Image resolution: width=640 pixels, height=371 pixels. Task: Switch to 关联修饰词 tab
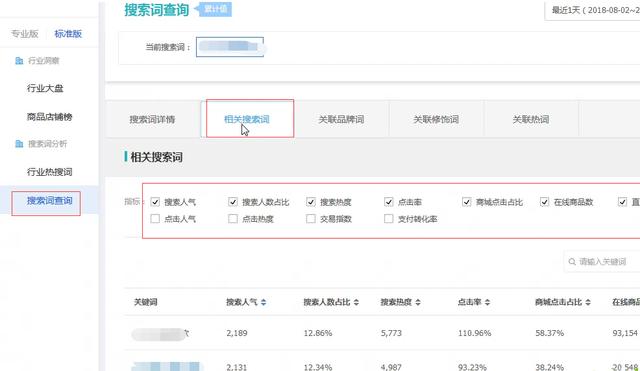pos(436,120)
